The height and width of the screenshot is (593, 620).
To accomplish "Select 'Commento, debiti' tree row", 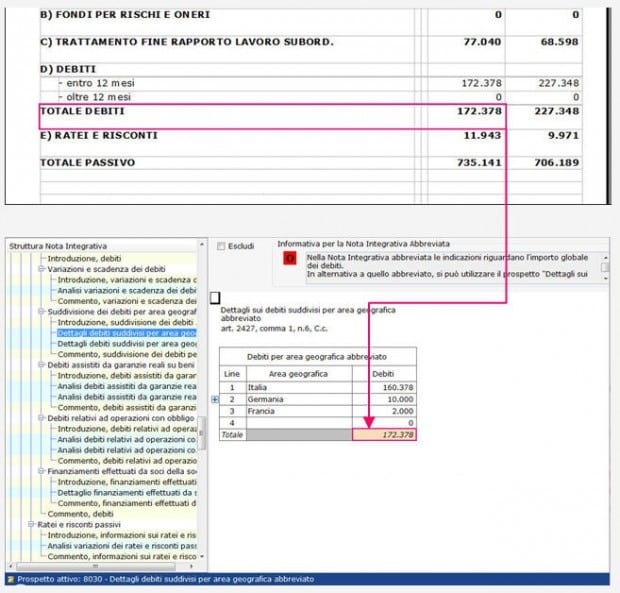I will pos(80,514).
